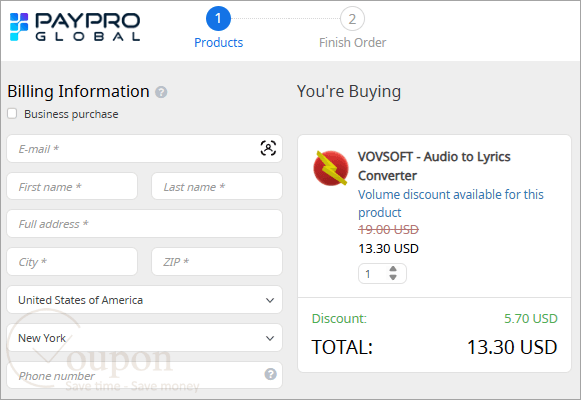This screenshot has height=400, width=581.
Task: Click the VOVSOFT product lightning icon
Action: pos(331,168)
